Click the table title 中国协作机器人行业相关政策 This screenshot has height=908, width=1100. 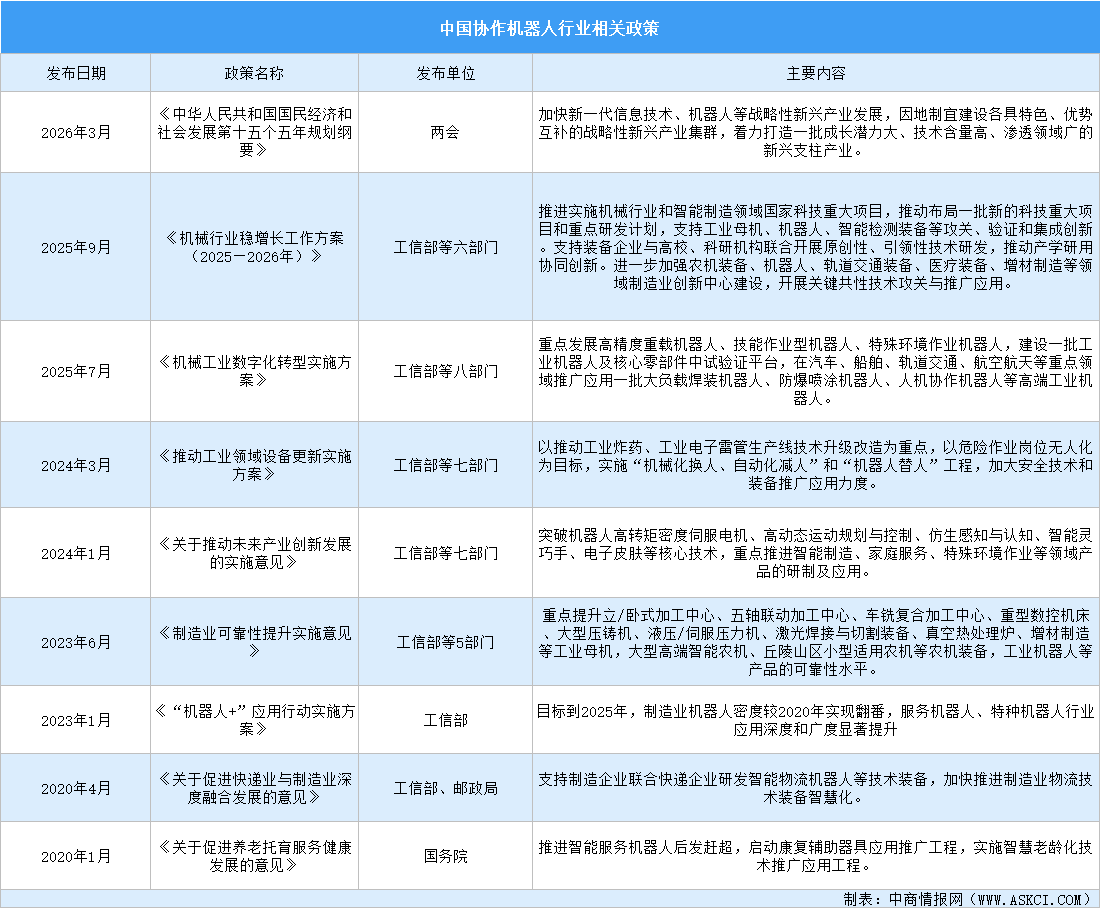550,27
